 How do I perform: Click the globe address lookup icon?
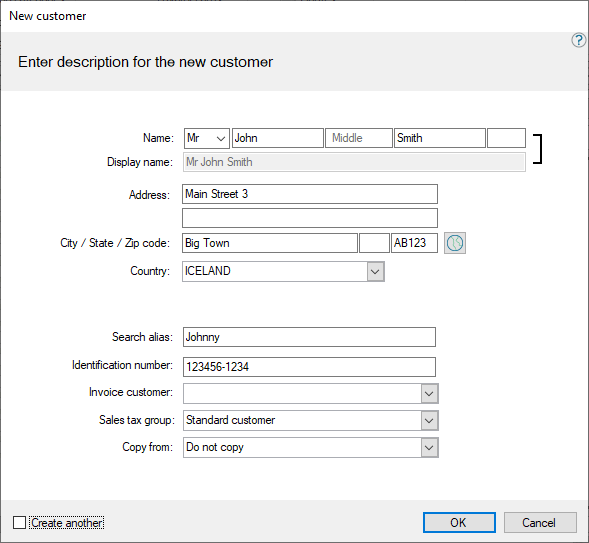coord(455,243)
